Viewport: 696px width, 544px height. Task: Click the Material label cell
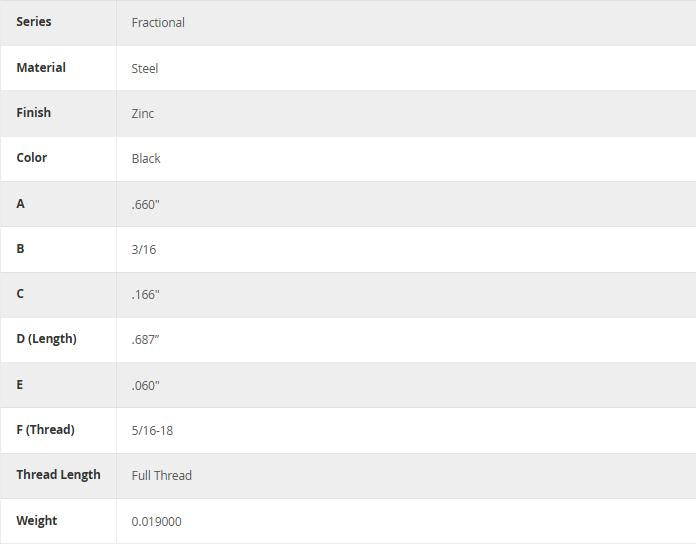41,68
